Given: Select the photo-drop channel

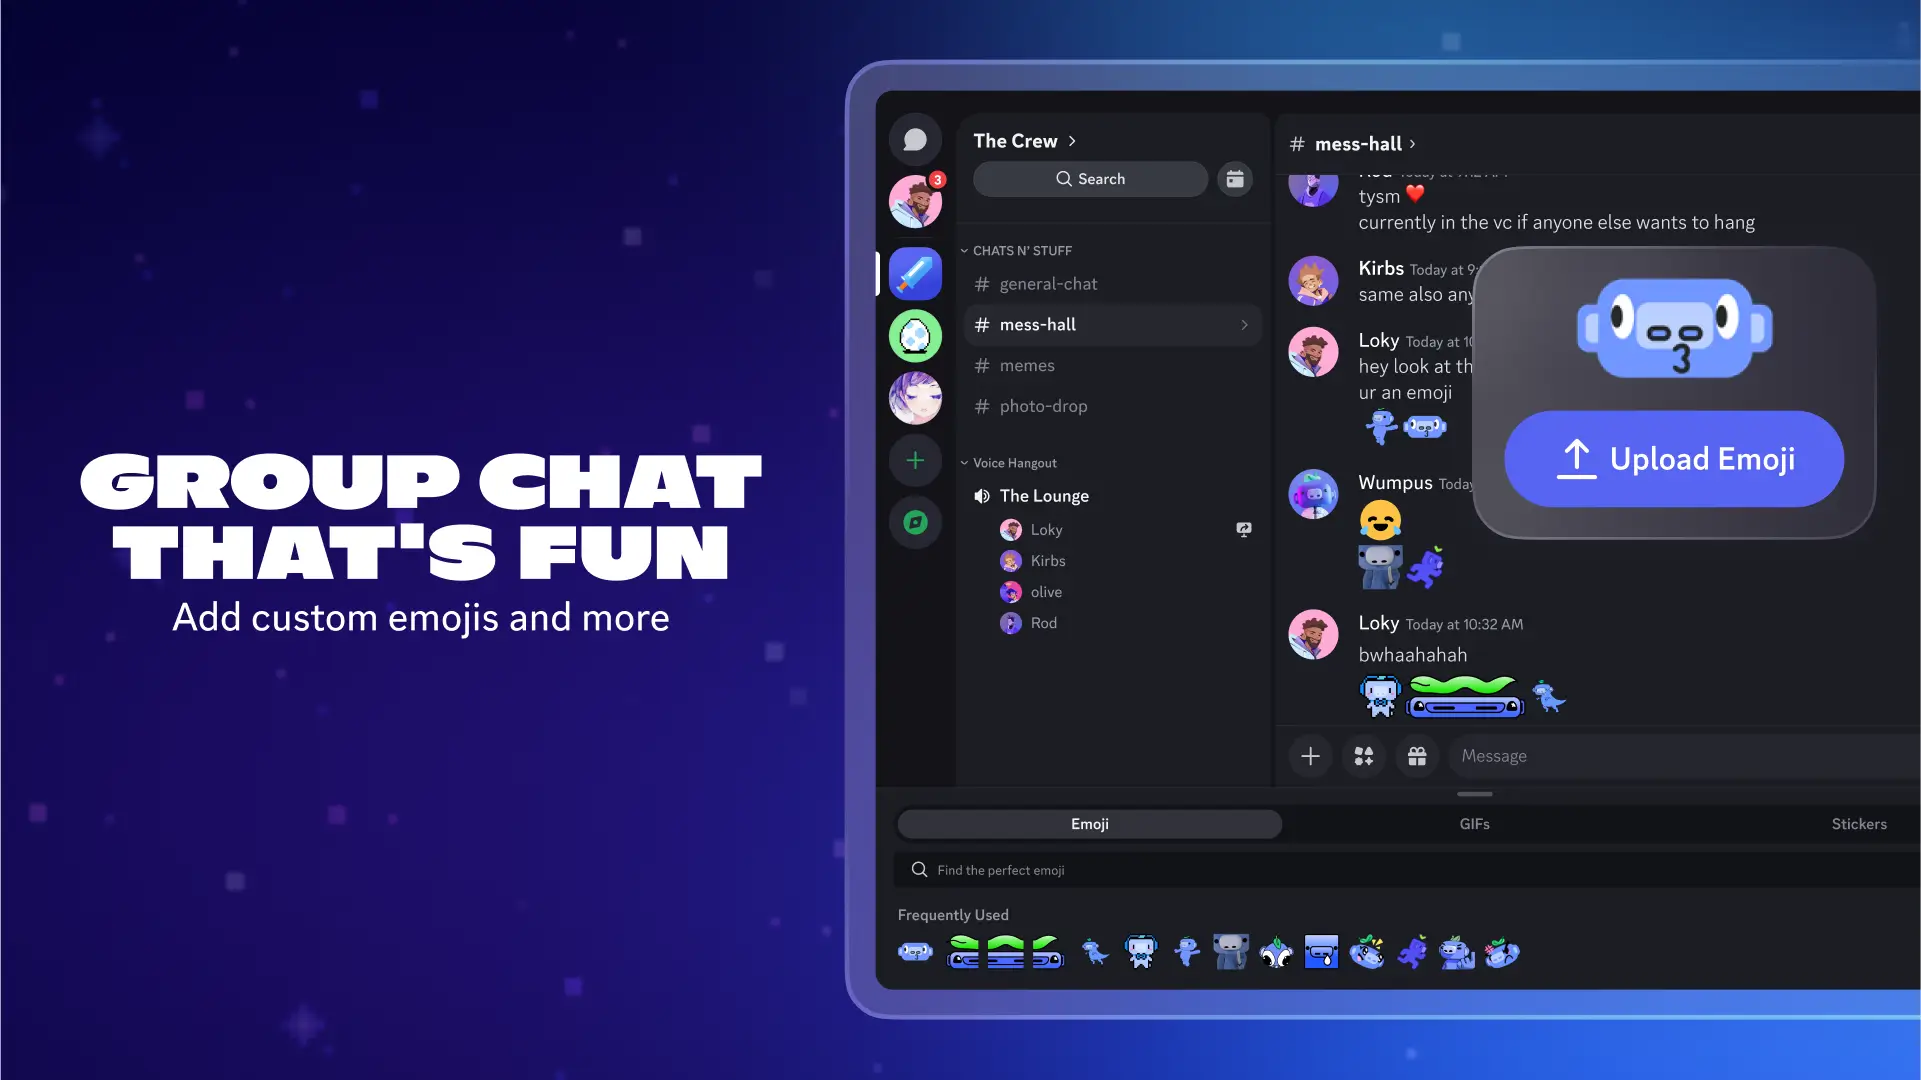Looking at the screenshot, I should pos(1044,405).
